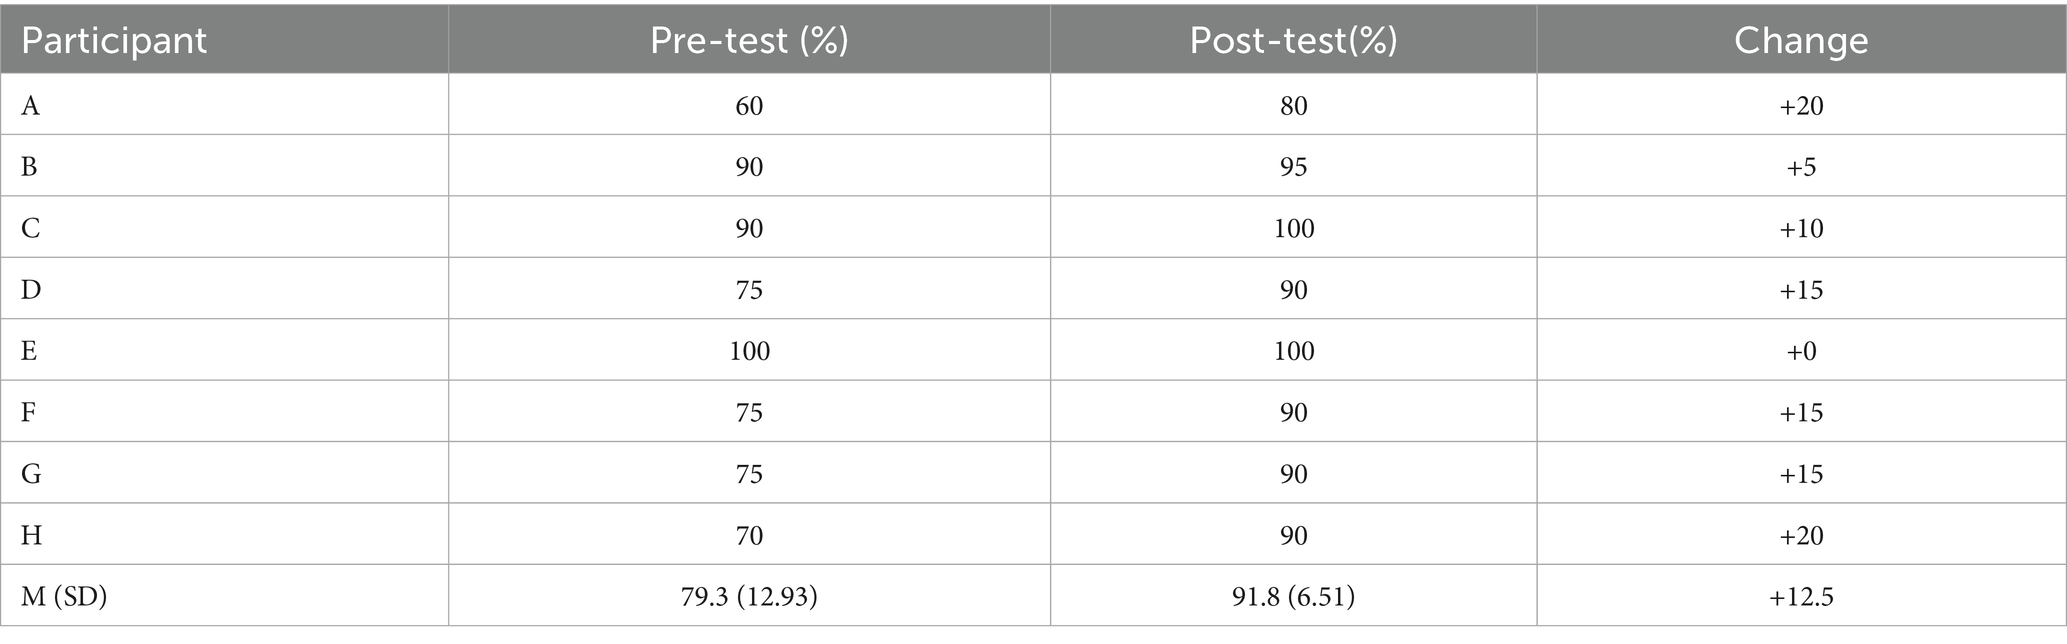The width and height of the screenshot is (2067, 644).
Task: Select participant D's change value +15
Action: pyautogui.click(x=1801, y=290)
